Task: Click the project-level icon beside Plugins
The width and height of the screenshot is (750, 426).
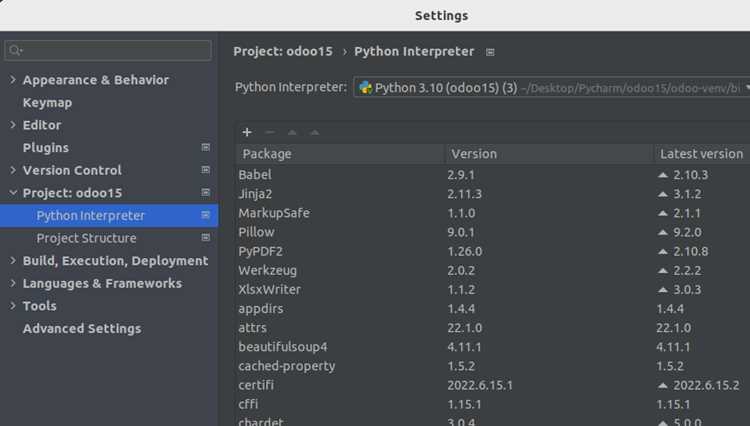Action: (206, 147)
